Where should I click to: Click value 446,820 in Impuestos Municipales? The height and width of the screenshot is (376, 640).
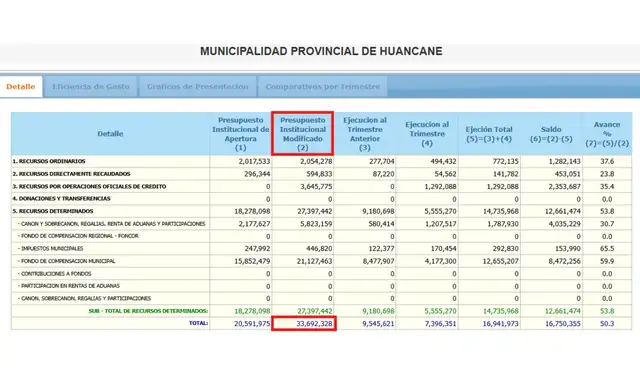pos(320,249)
